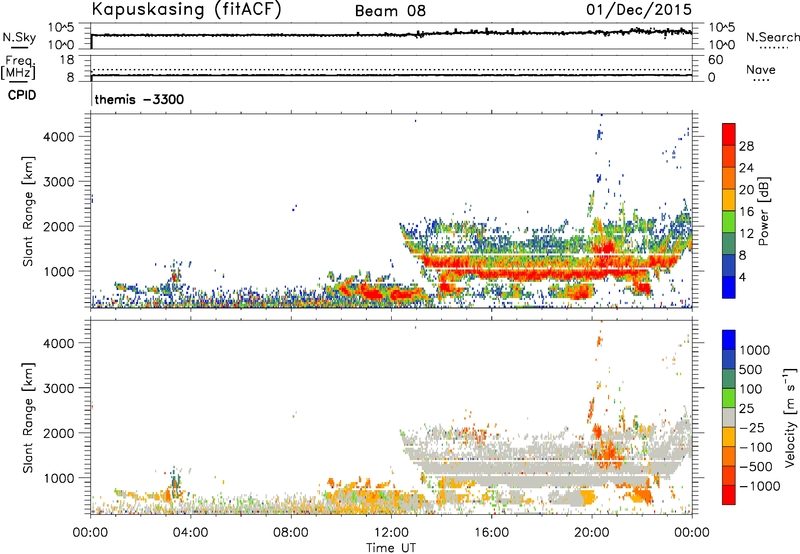Click the 'Nave' legend label
The width and height of the screenshot is (800, 554).
pyautogui.click(x=761, y=69)
